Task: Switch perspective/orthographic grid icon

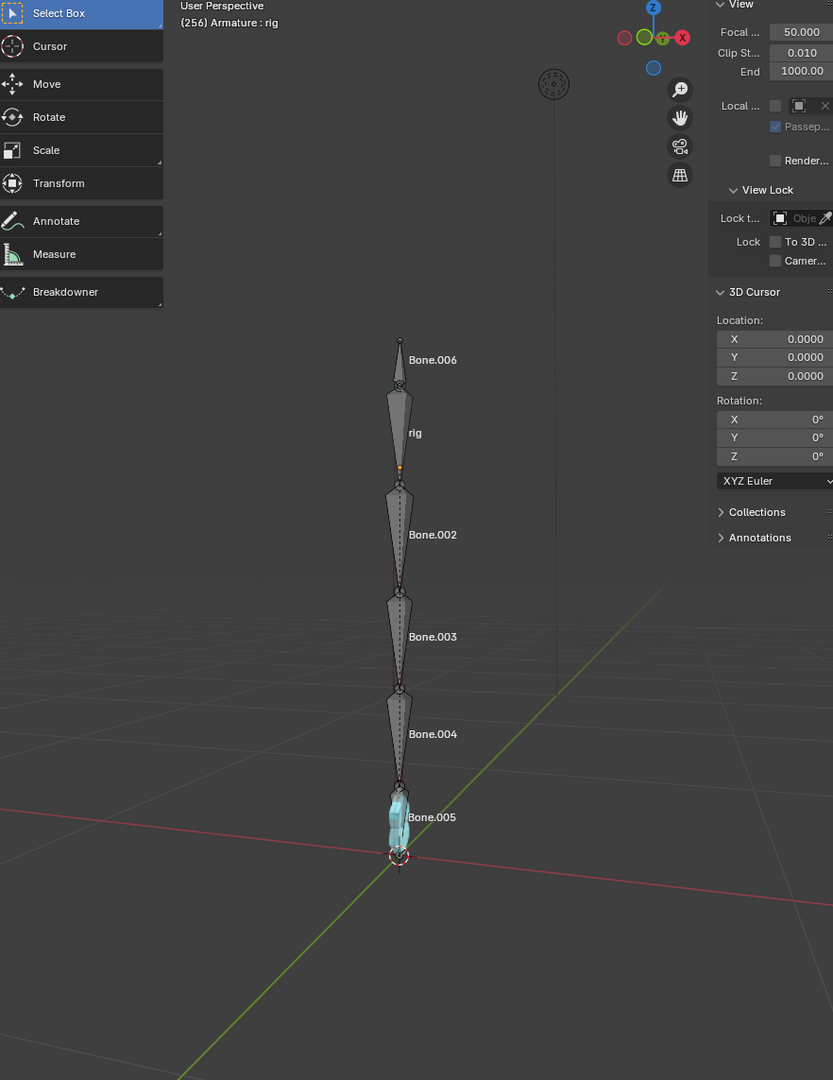Action: click(680, 175)
